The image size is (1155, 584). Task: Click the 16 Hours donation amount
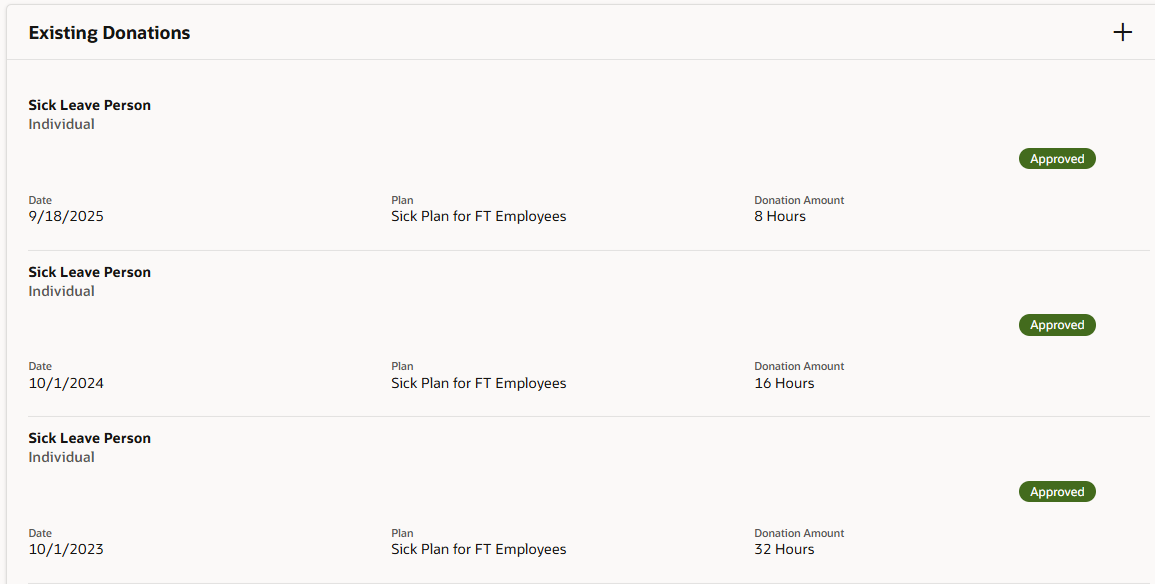[x=784, y=383]
